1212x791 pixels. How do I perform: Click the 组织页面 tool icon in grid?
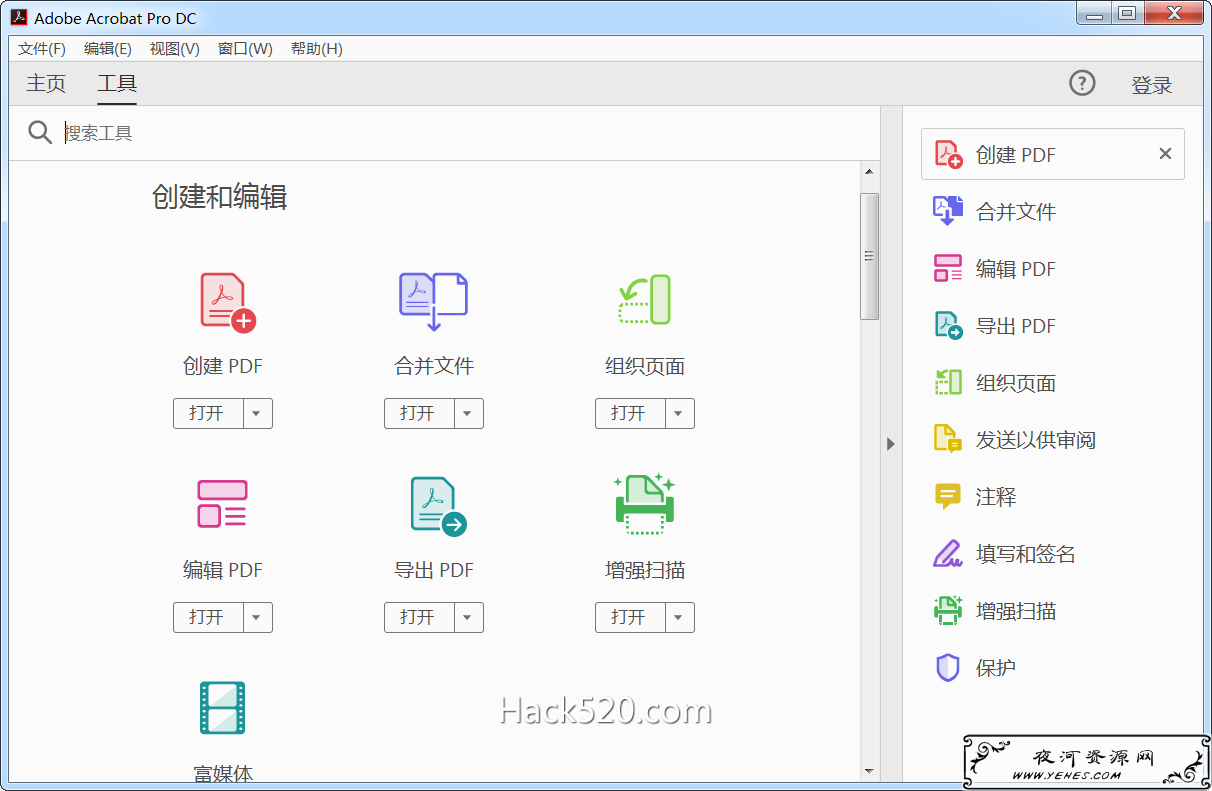click(645, 300)
